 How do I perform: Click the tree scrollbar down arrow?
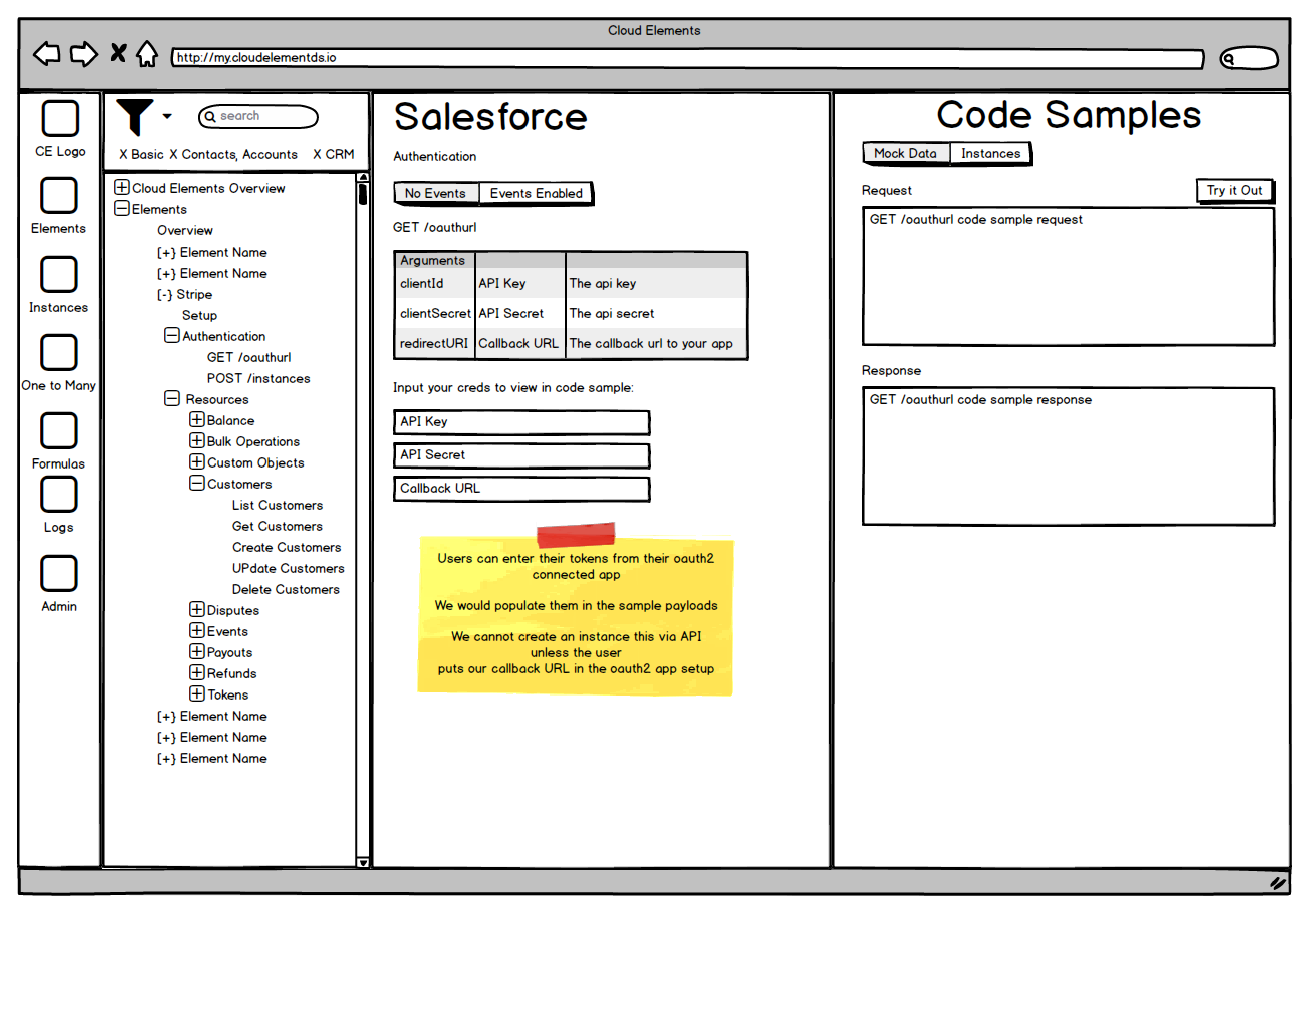pyautogui.click(x=363, y=861)
